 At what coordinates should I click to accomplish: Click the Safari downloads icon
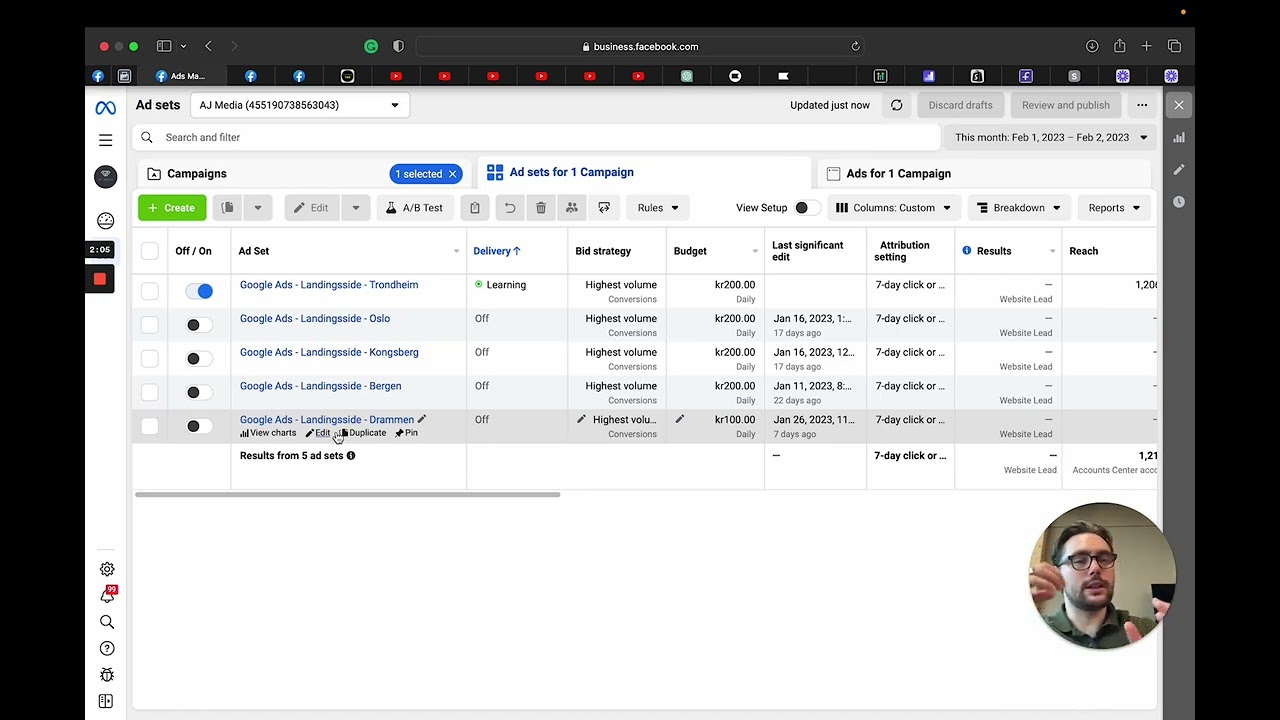click(1092, 46)
